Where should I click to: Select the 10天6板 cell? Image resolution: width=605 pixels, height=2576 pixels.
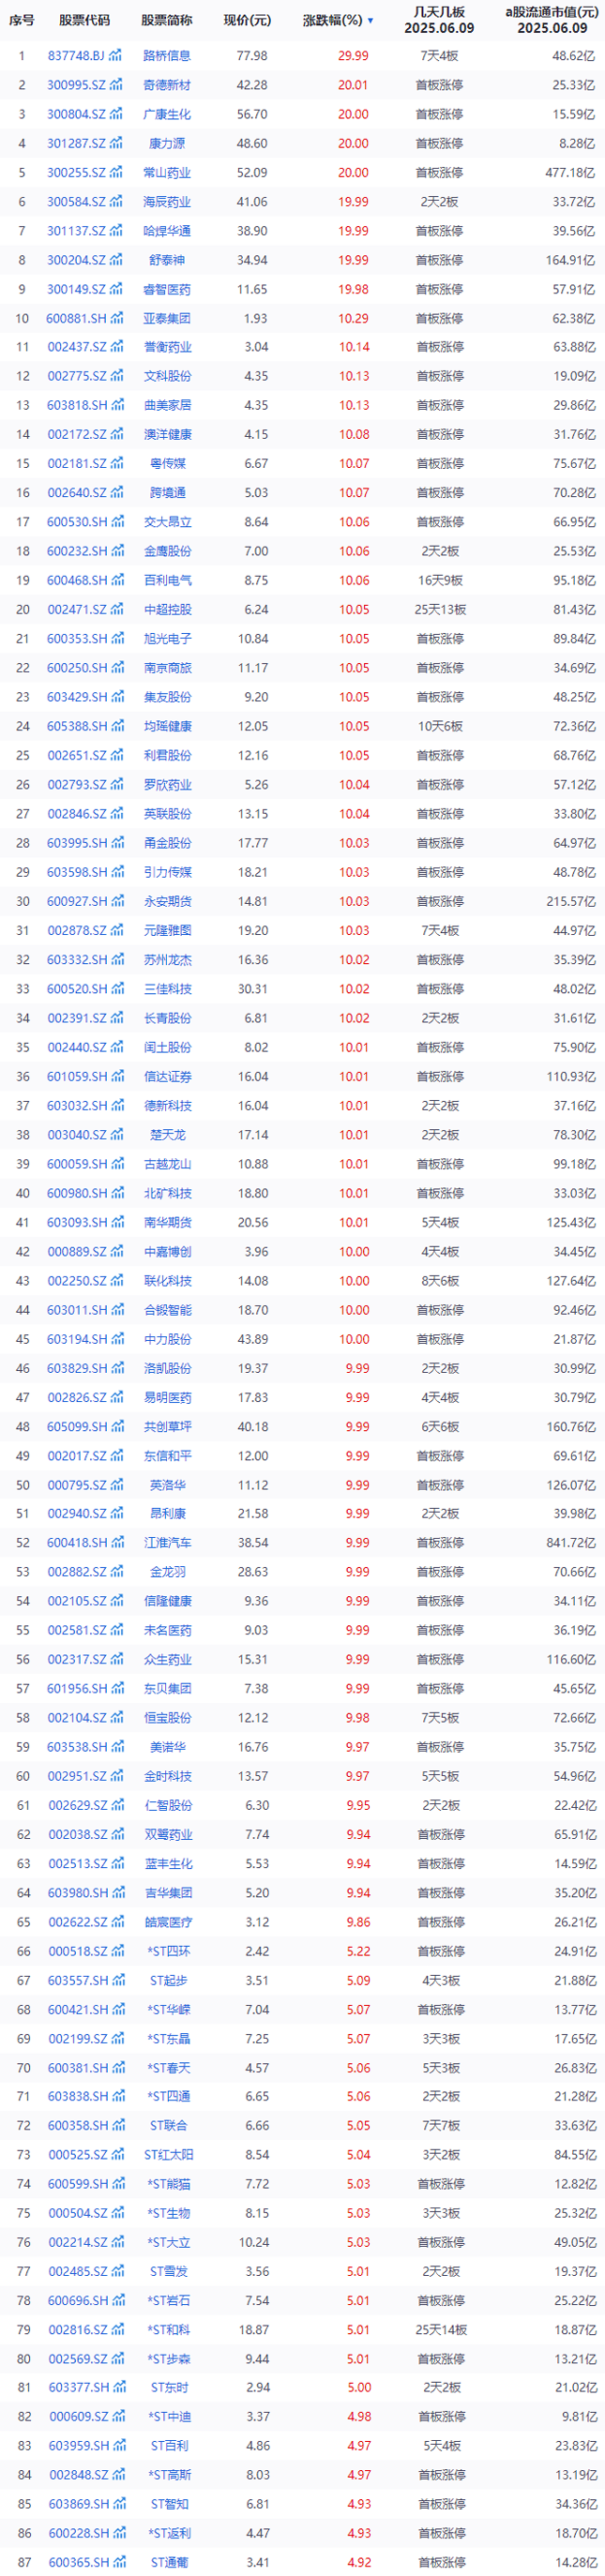pyautogui.click(x=439, y=726)
